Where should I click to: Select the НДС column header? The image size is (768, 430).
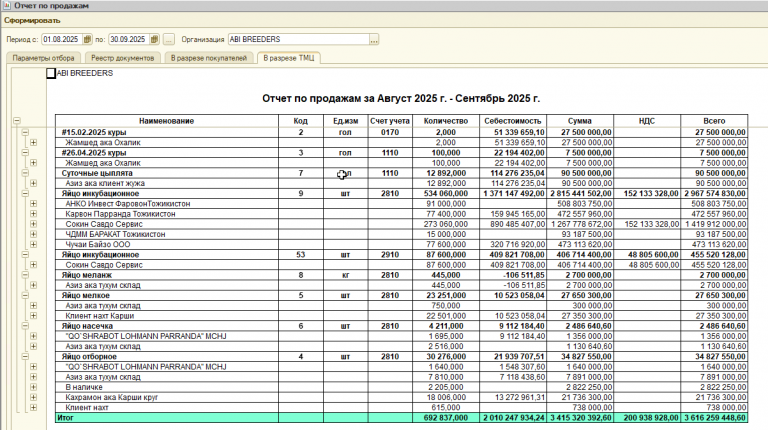[647, 121]
